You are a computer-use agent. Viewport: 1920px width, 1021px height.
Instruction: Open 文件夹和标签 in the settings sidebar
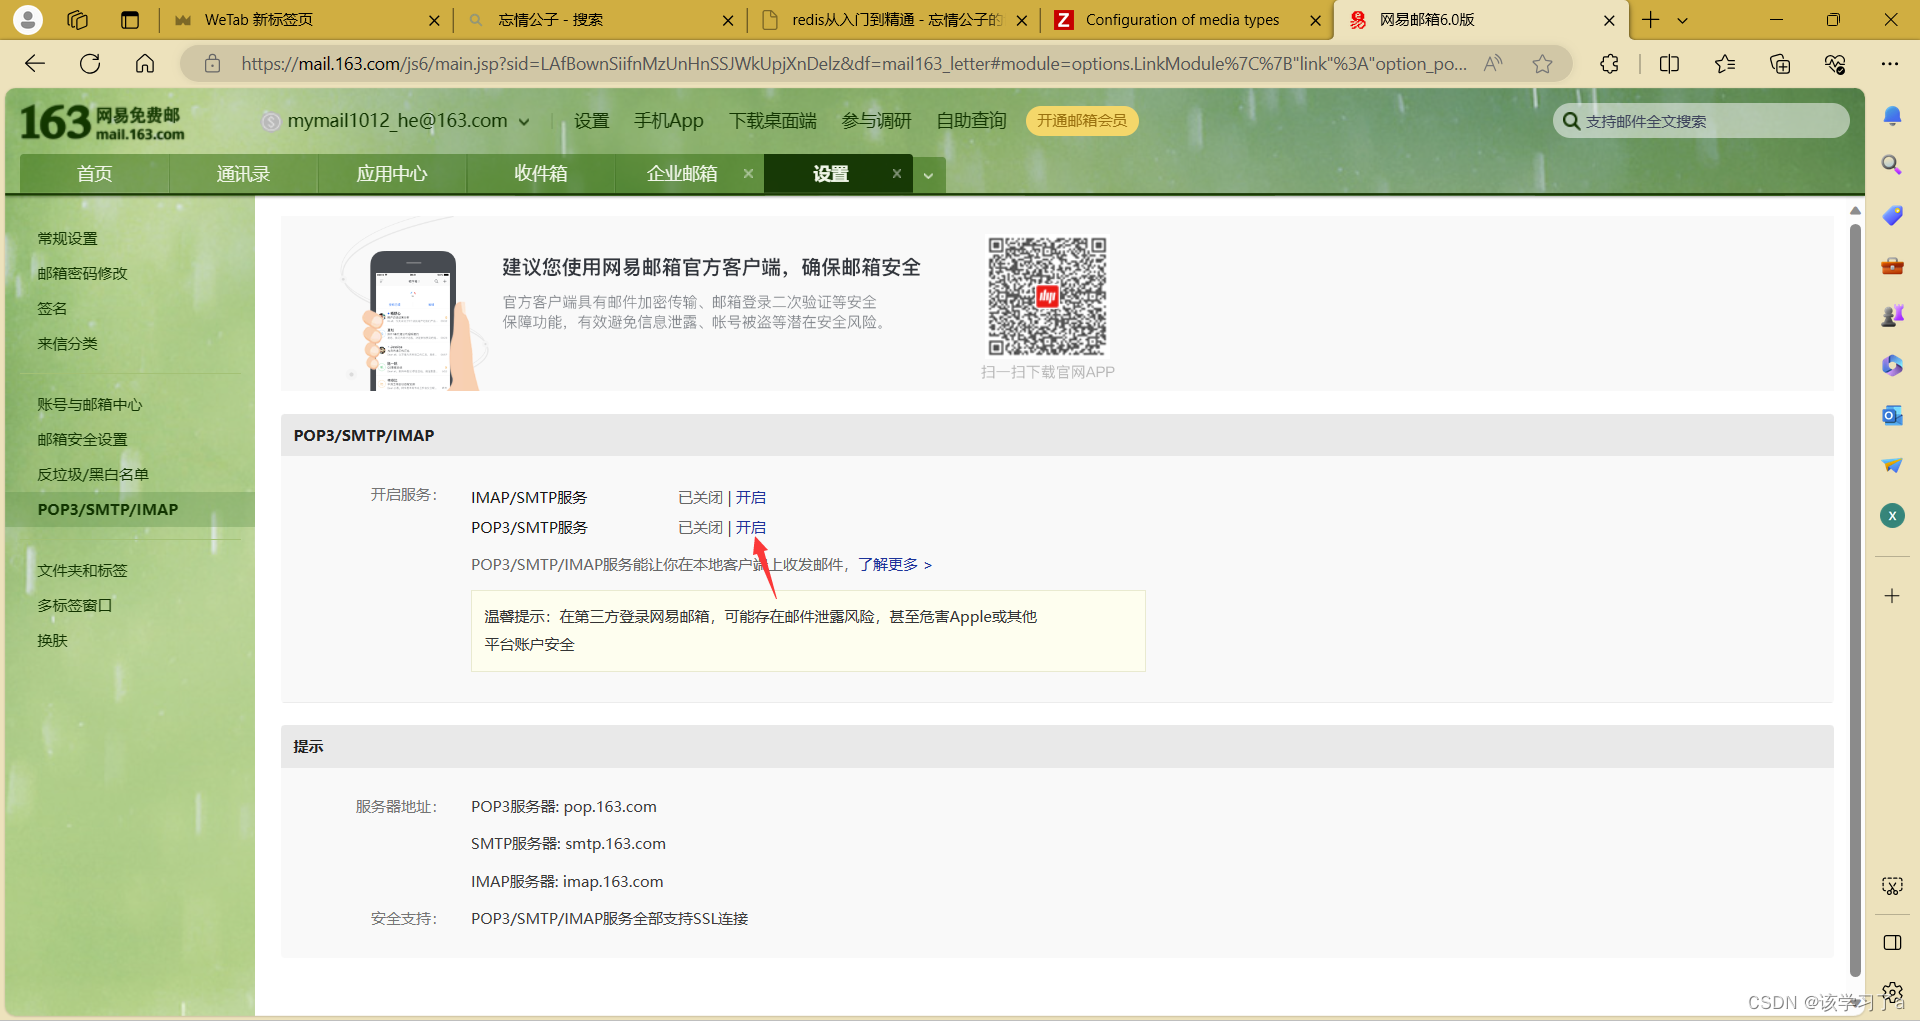point(83,571)
